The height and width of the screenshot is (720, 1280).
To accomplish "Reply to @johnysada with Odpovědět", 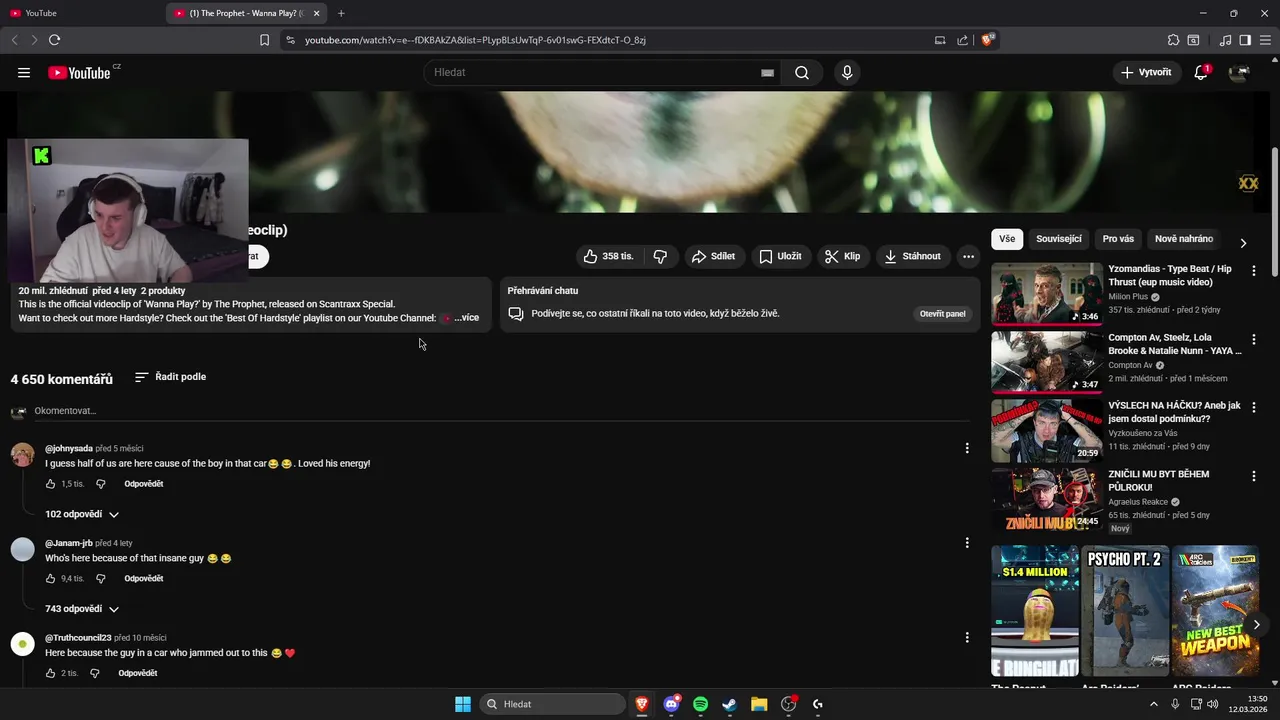I will point(144,484).
